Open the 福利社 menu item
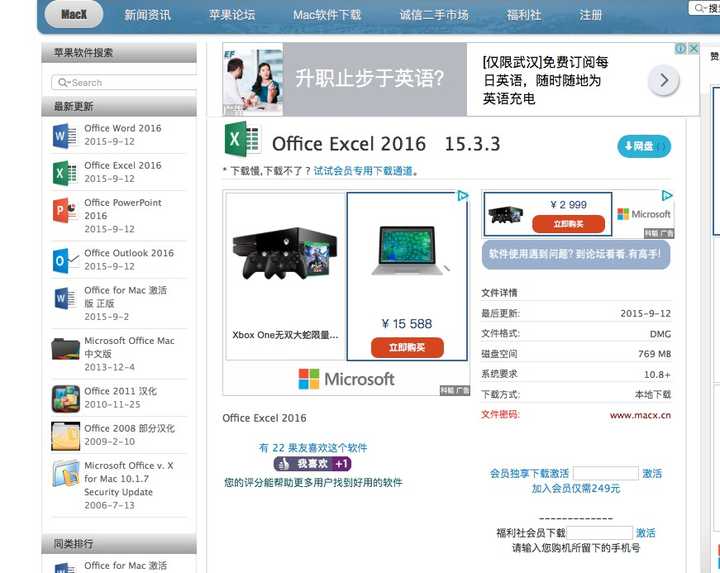 (x=523, y=15)
